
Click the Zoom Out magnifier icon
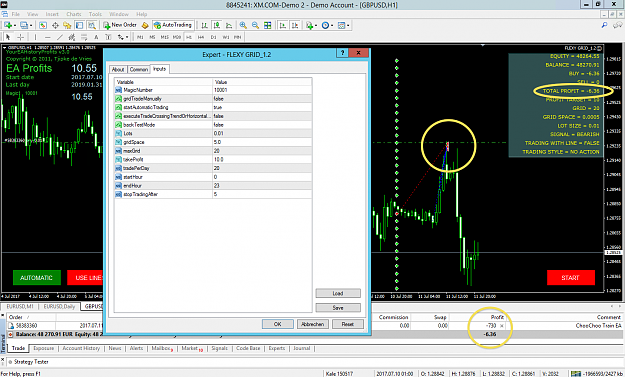click(255, 25)
